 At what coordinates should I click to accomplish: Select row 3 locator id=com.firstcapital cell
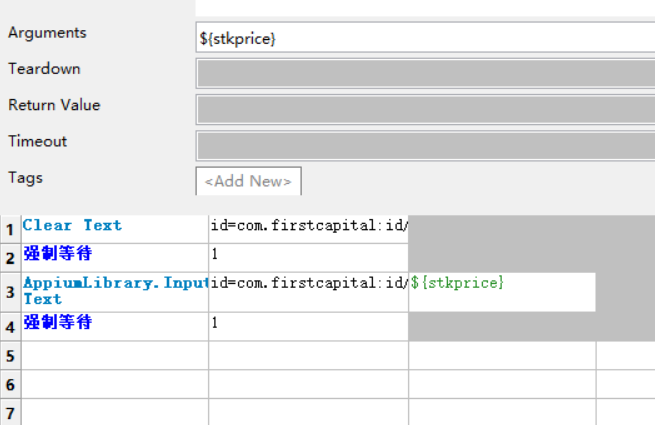pyautogui.click(x=308, y=292)
